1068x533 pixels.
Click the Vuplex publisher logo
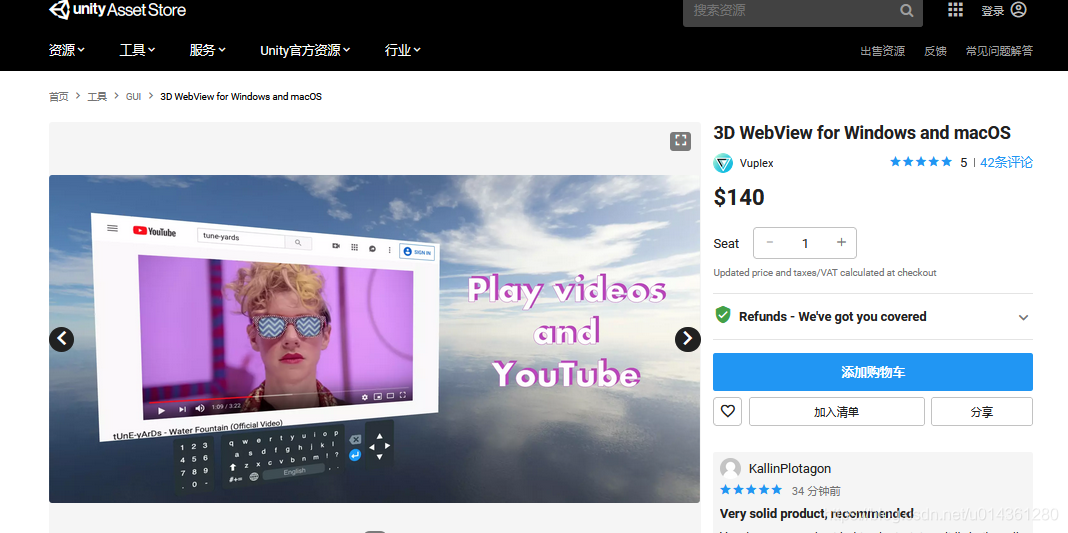pyautogui.click(x=723, y=163)
